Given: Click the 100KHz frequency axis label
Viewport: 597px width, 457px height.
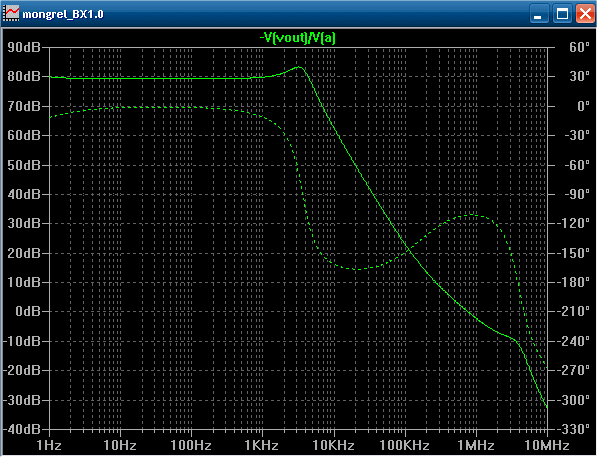Looking at the screenshot, I should tap(405, 445).
